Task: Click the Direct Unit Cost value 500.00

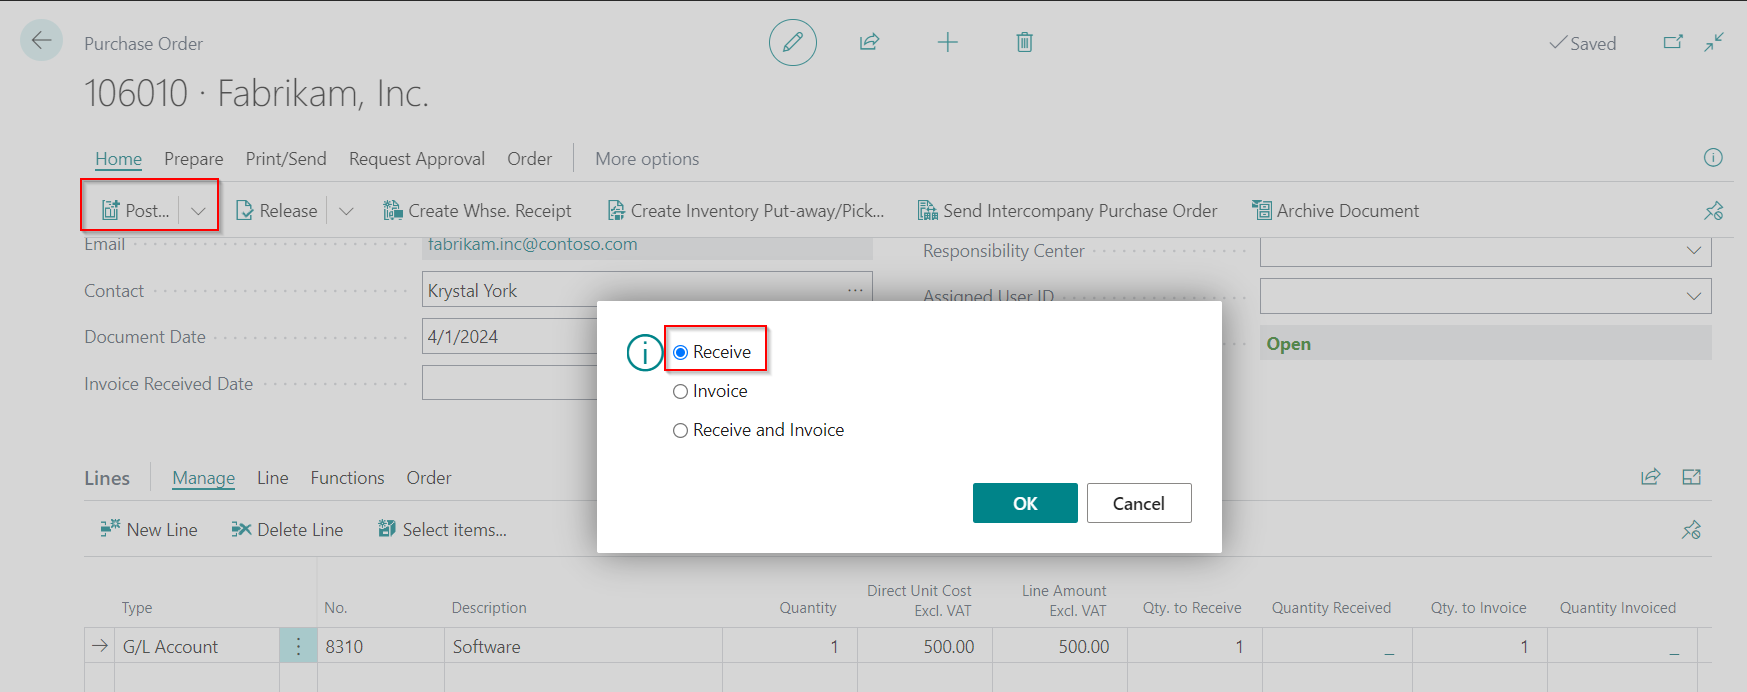Action: [x=925, y=646]
